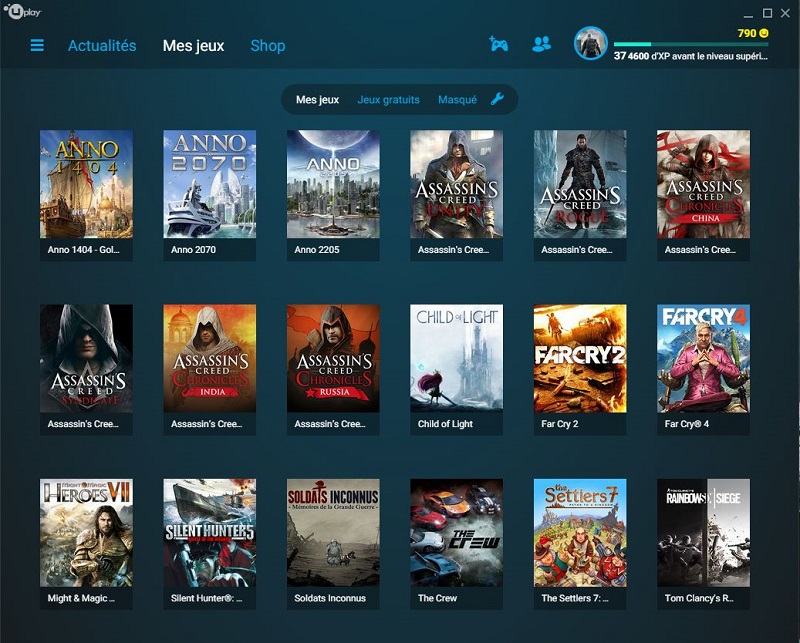The height and width of the screenshot is (643, 800).
Task: Open the wrench settings icon
Action: point(497,99)
